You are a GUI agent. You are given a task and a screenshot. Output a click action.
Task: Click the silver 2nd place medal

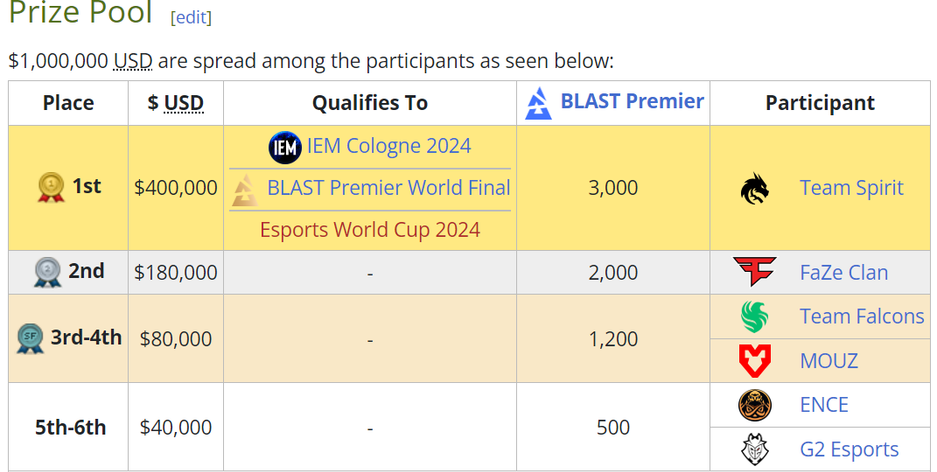(48, 272)
